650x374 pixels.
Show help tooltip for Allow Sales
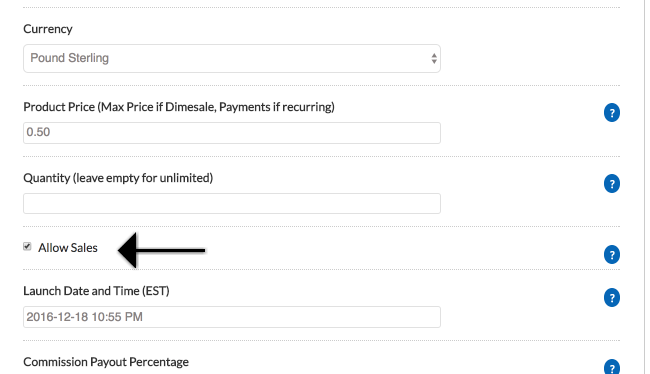(x=612, y=255)
